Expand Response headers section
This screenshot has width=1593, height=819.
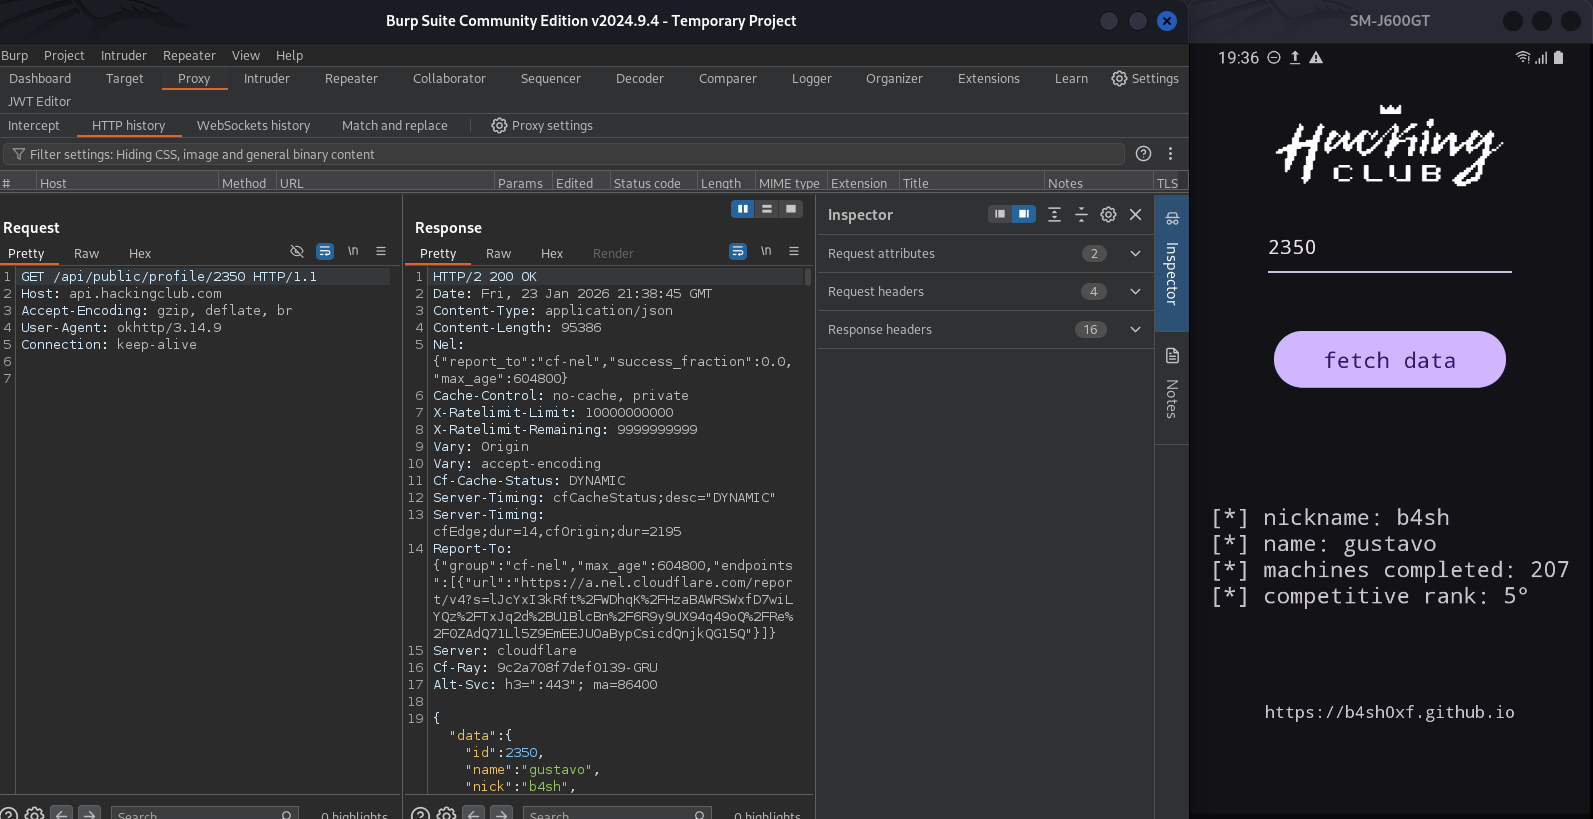pos(1135,329)
